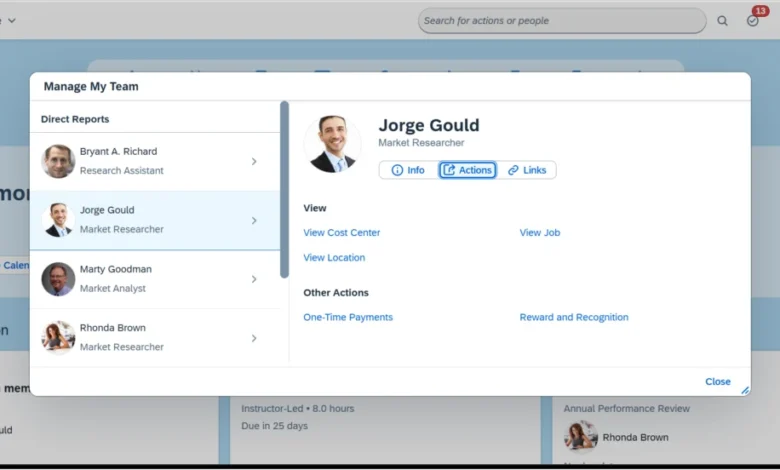Image resolution: width=780 pixels, height=470 pixels.
Task: Click the View Job link
Action: coord(539,233)
